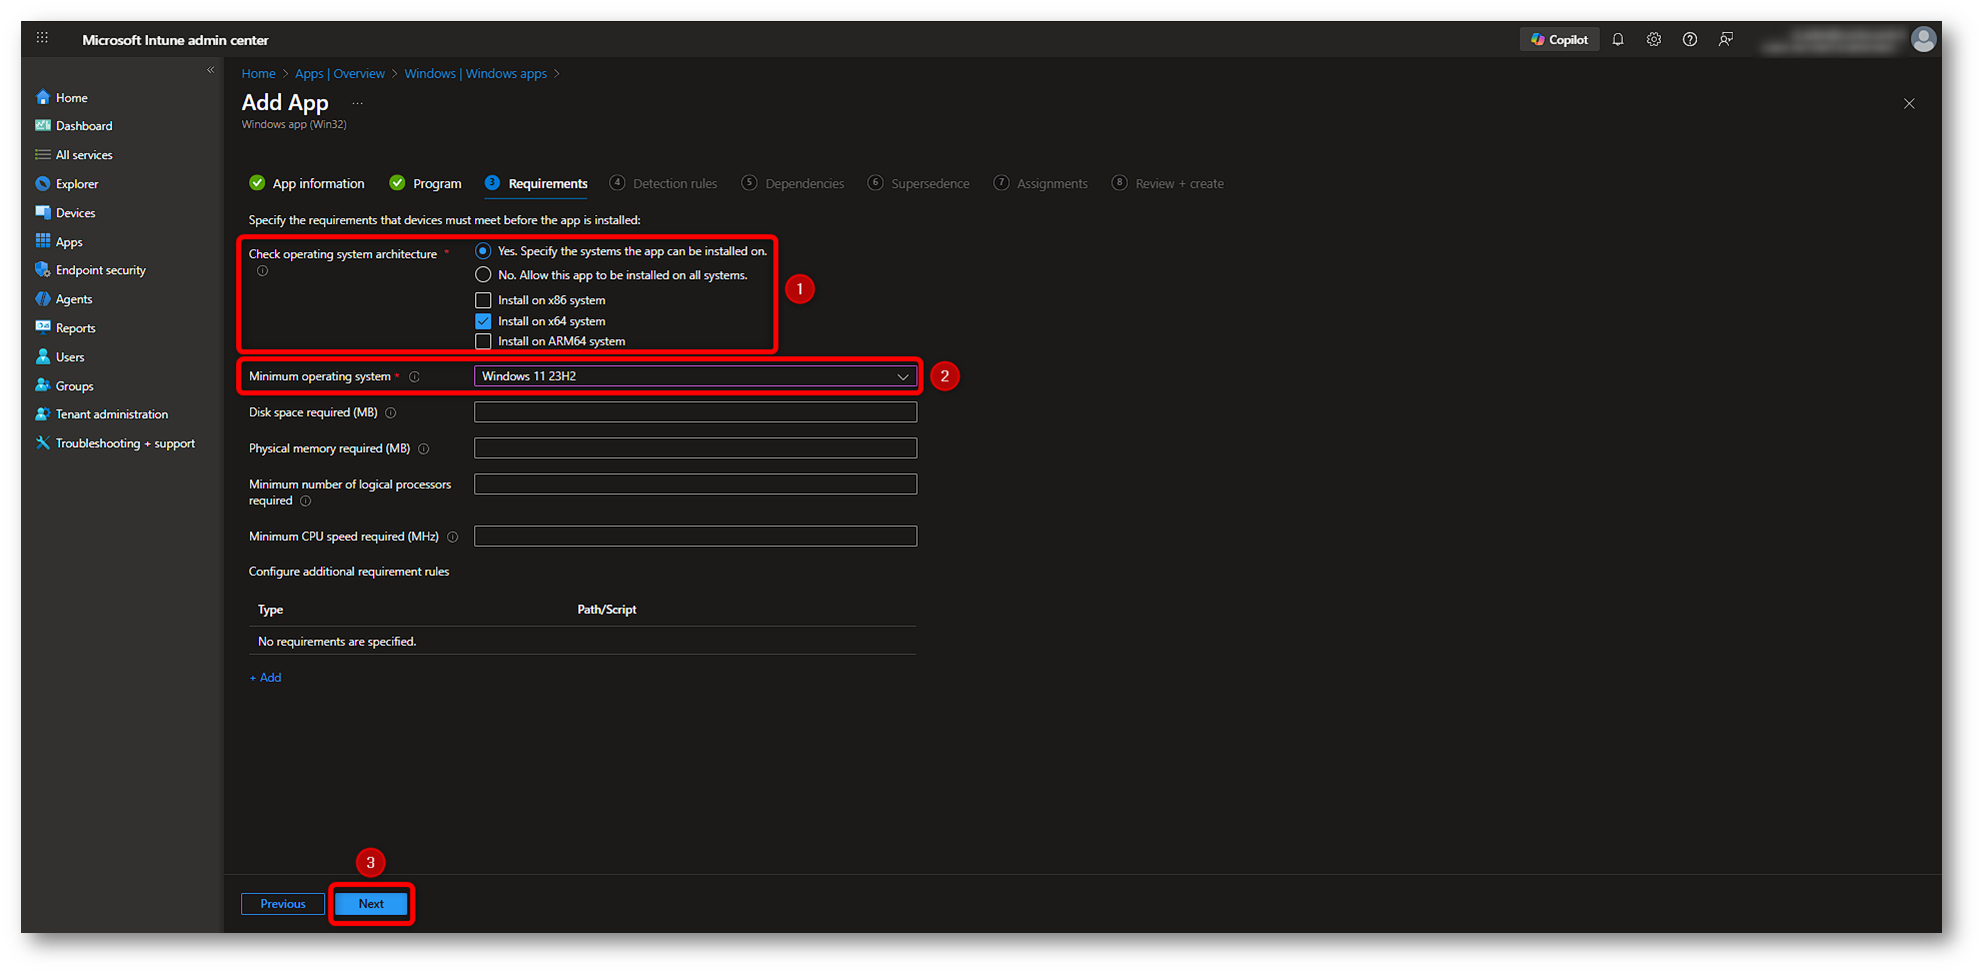The image size is (1984, 975).
Task: Click the Type column header
Action: (270, 610)
